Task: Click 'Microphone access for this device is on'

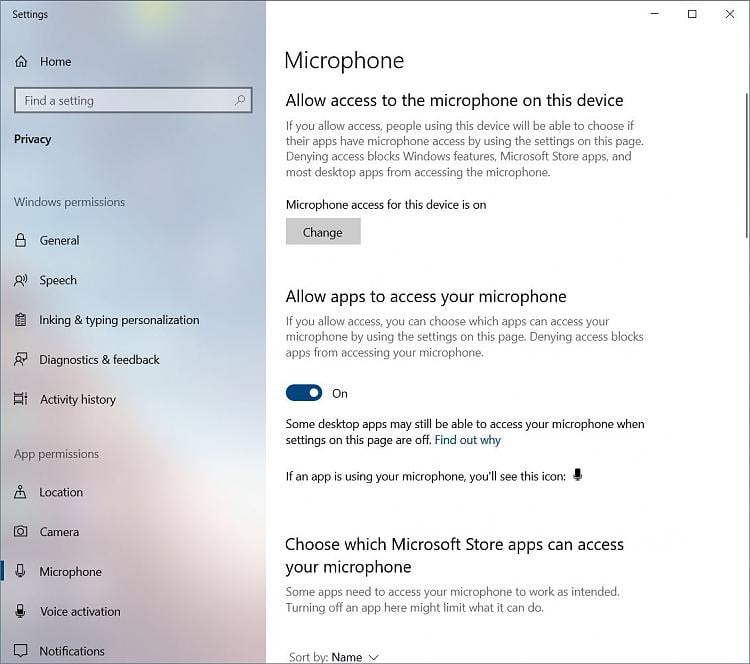Action: pos(386,205)
